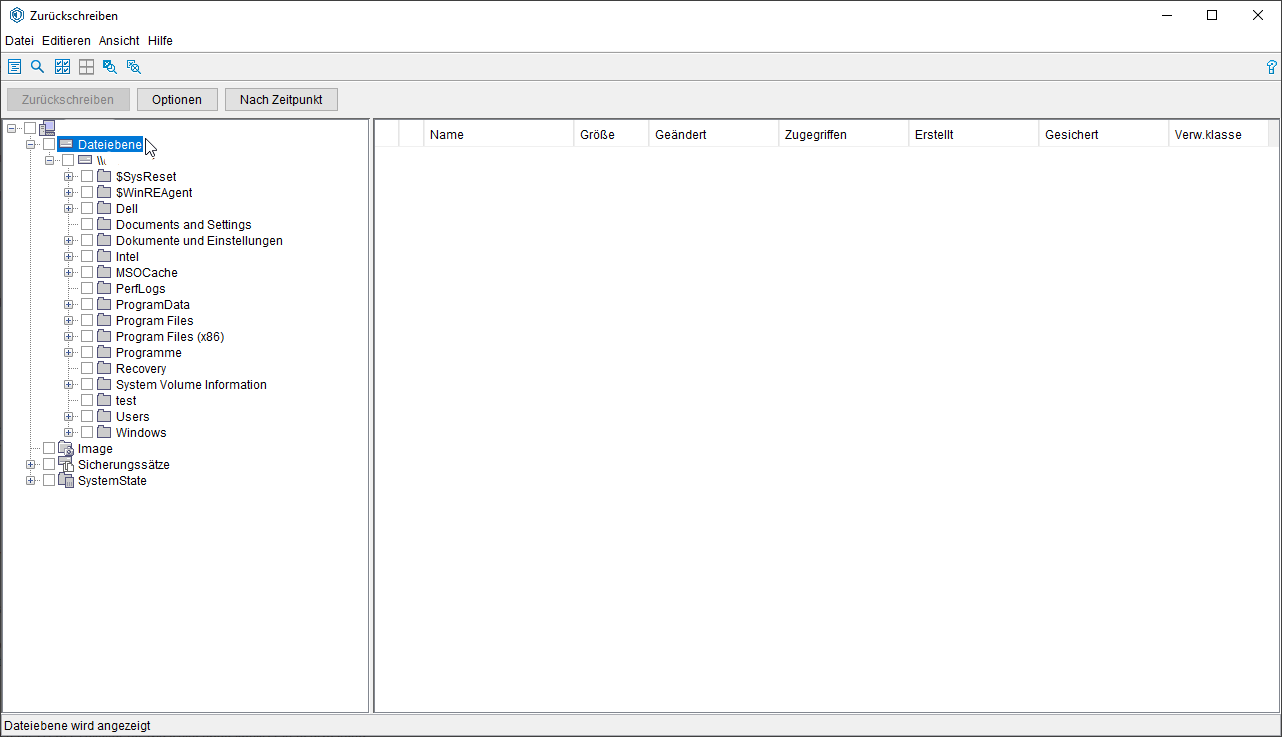Screen dimensions: 1282x737
Task: Check the Documents and Settings checkbox
Action: click(x=87, y=225)
